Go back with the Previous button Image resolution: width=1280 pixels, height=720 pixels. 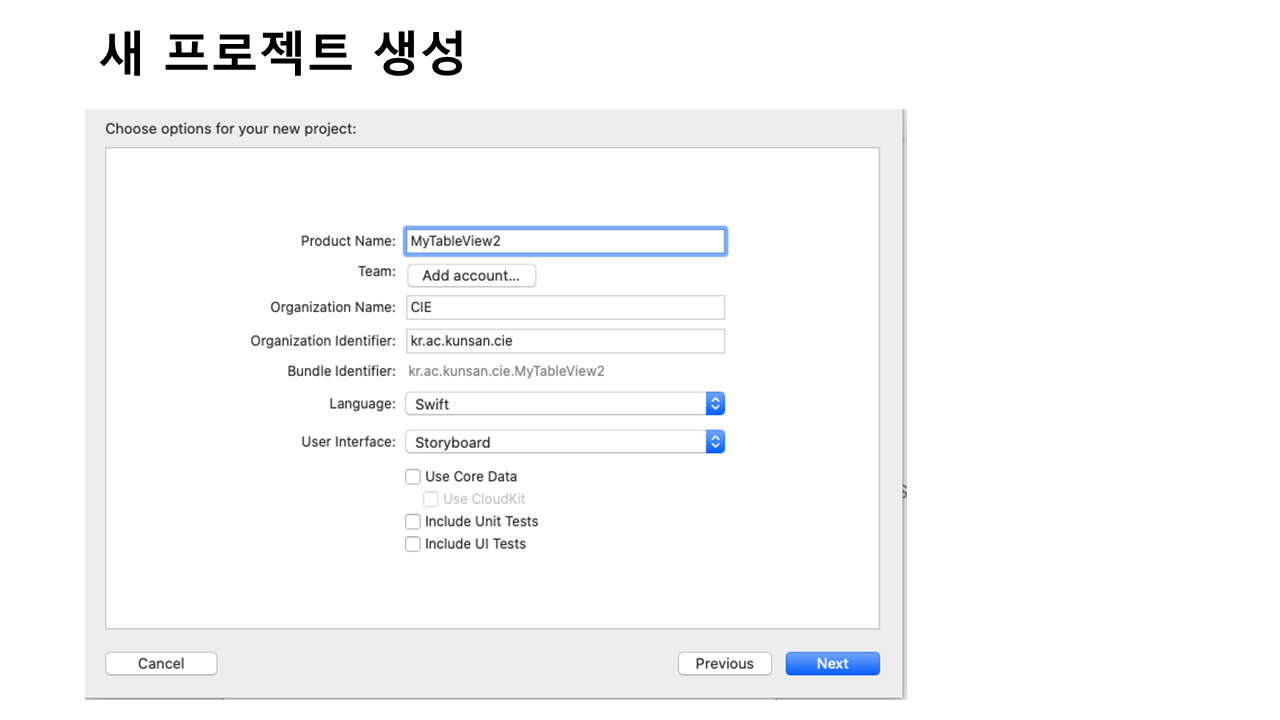click(724, 664)
